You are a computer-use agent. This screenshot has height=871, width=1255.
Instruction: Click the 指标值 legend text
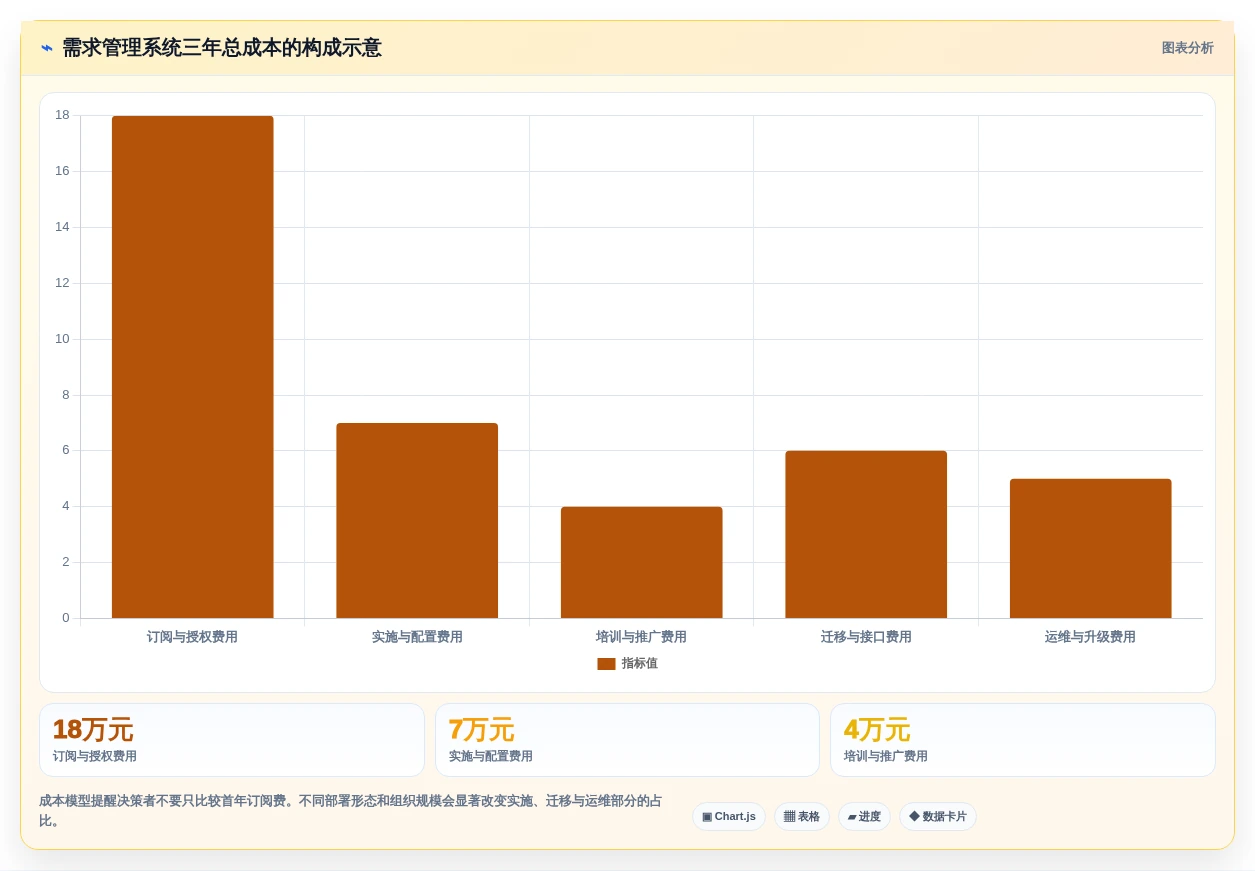[x=640, y=664]
